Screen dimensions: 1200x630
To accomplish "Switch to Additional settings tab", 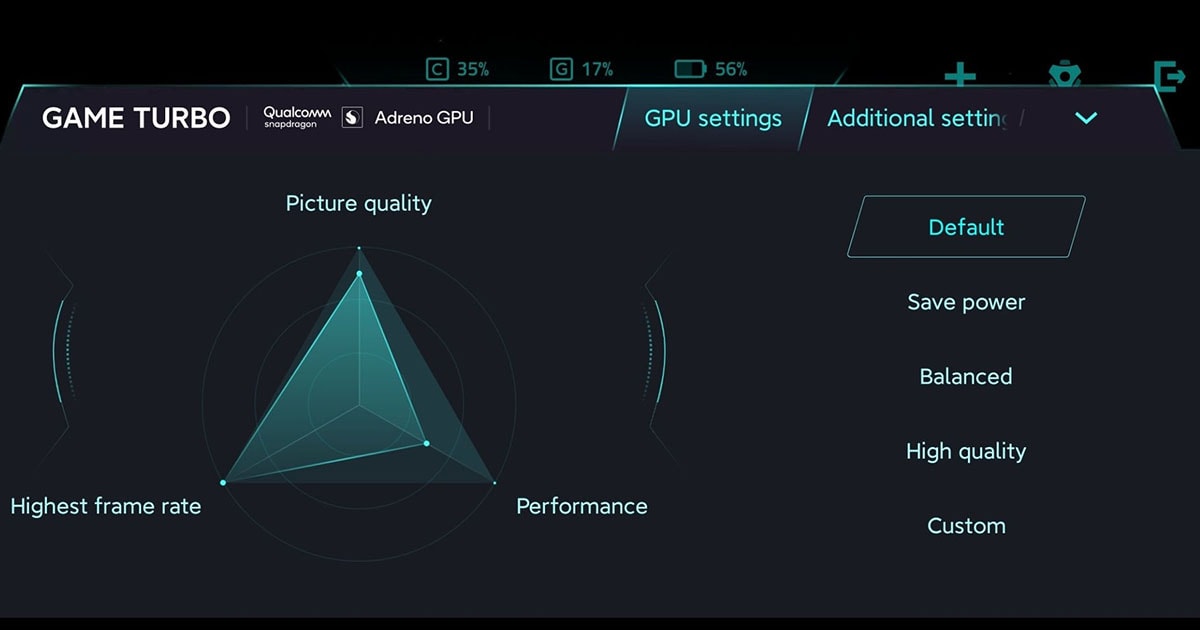I will [x=918, y=118].
